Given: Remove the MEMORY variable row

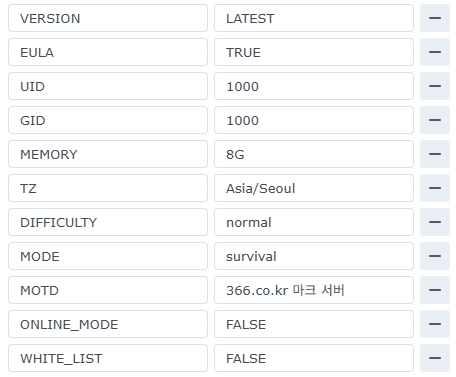Looking at the screenshot, I should (435, 154).
